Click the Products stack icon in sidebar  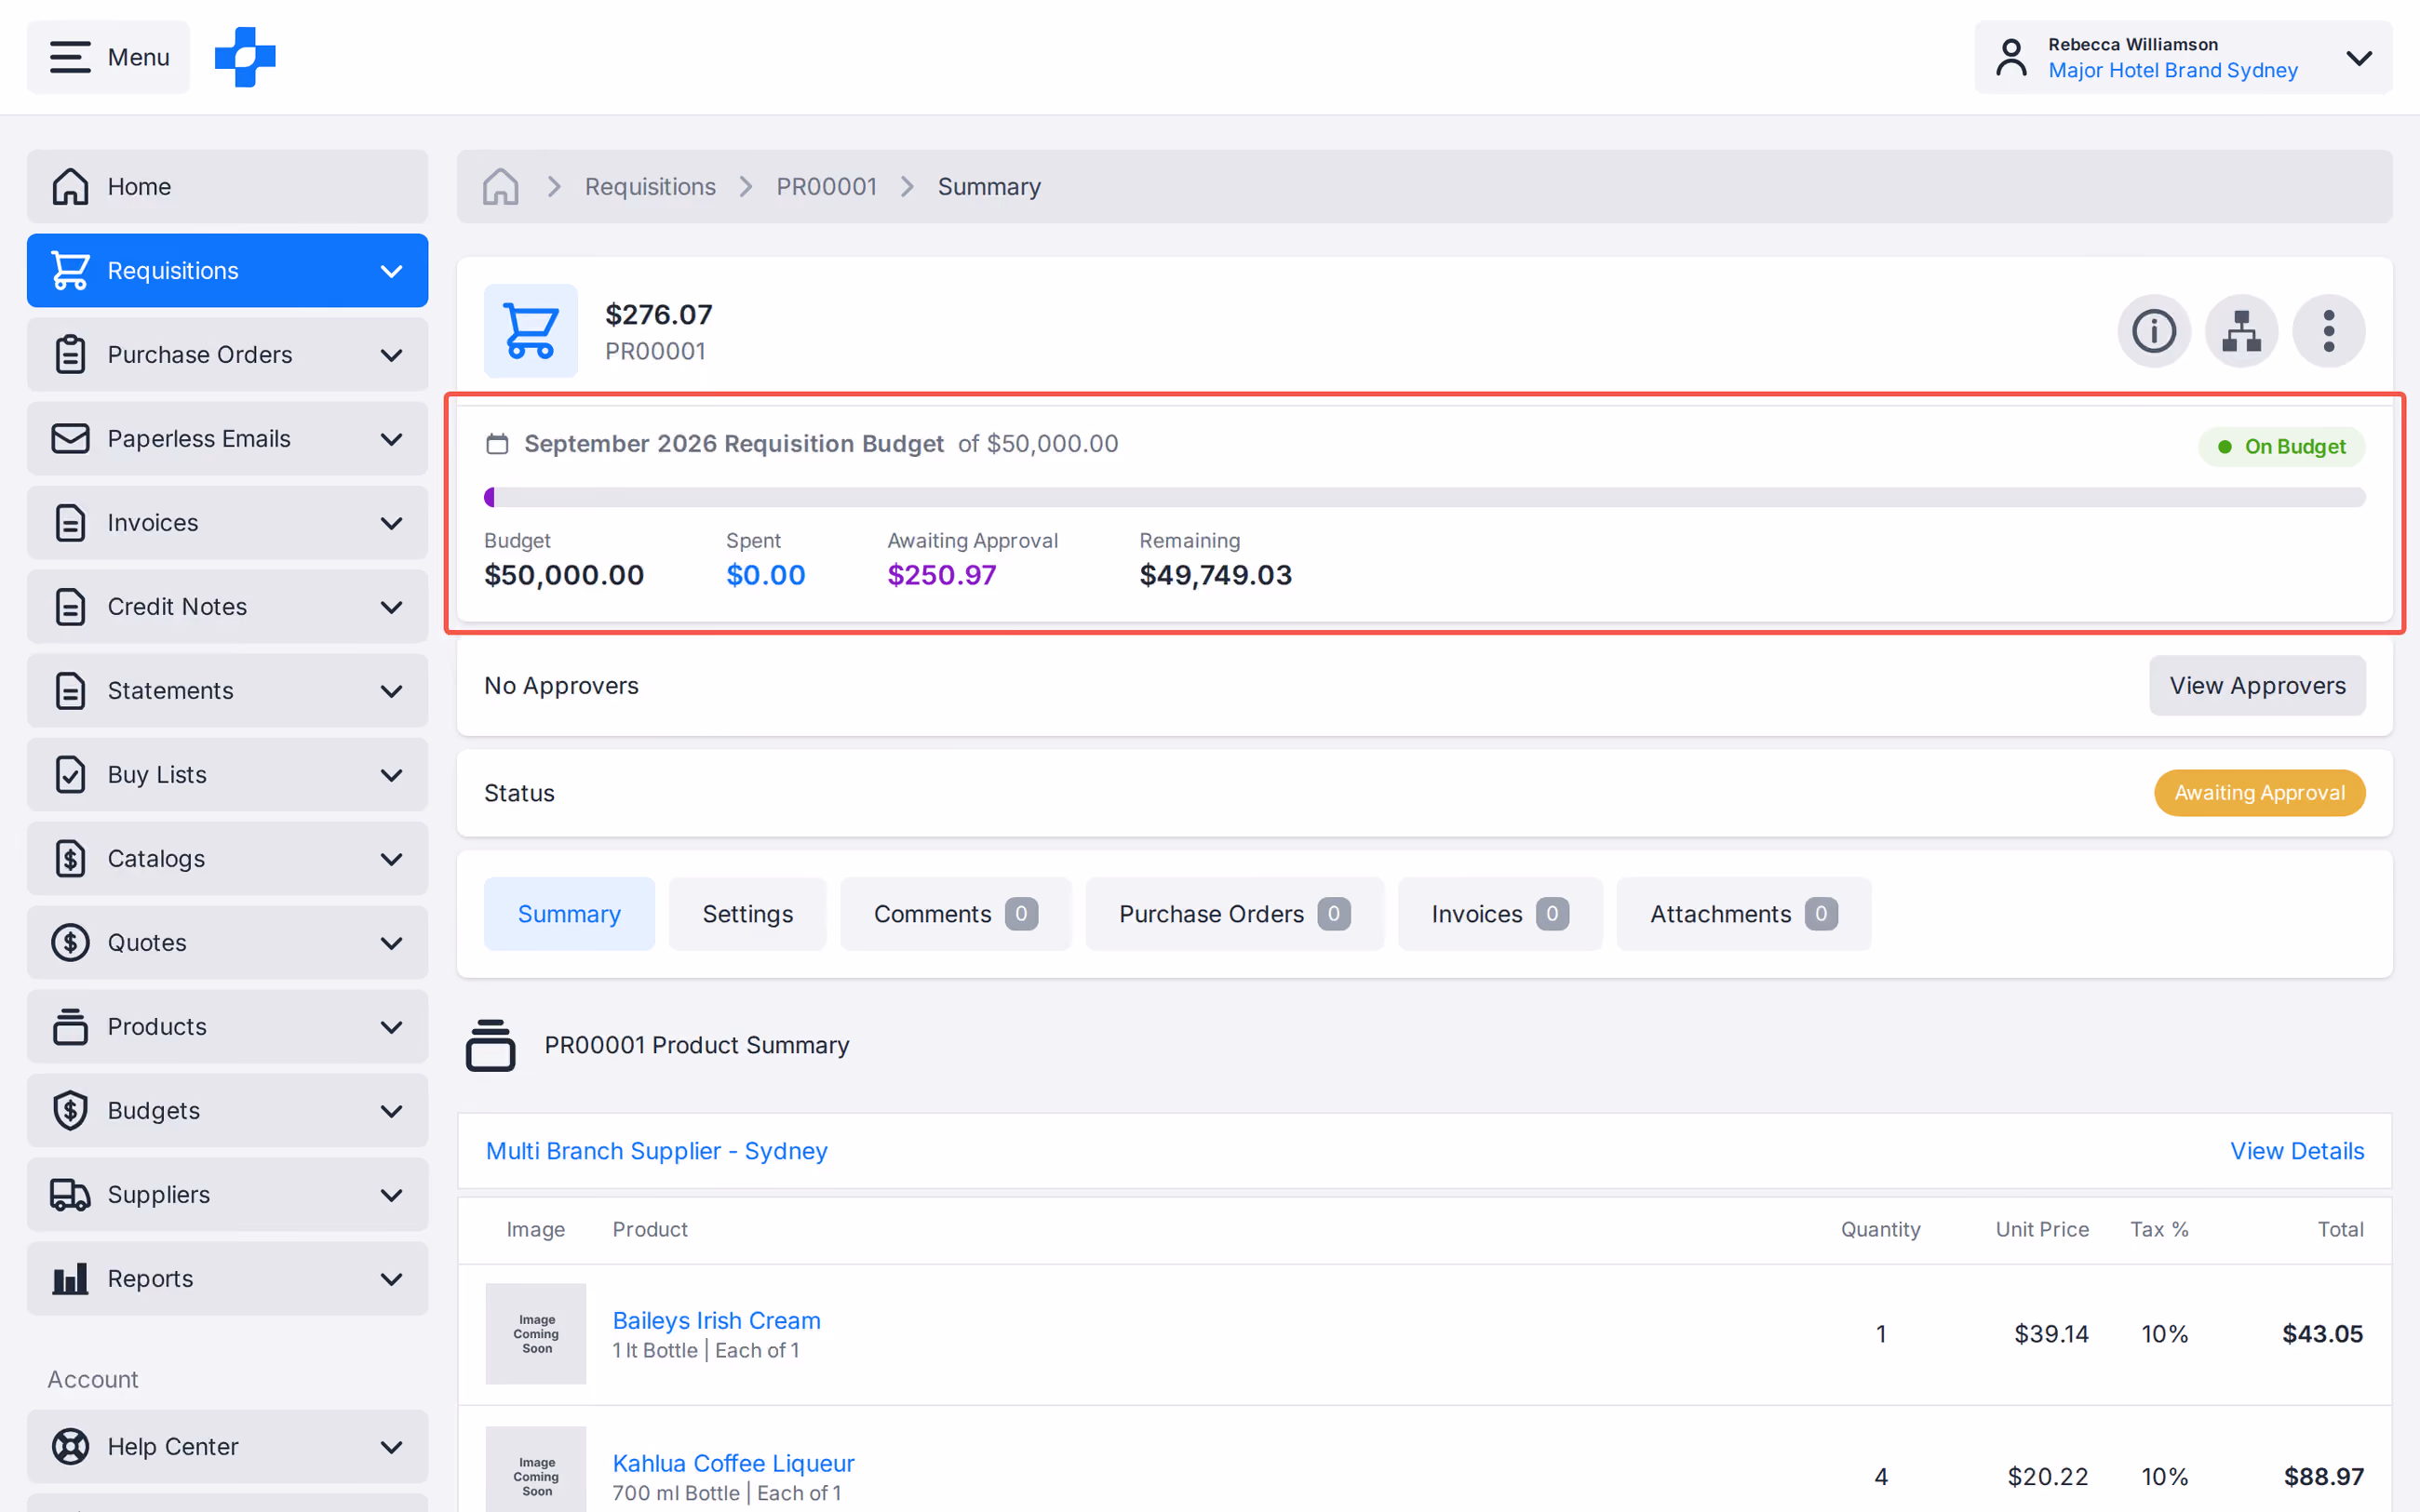click(70, 1026)
